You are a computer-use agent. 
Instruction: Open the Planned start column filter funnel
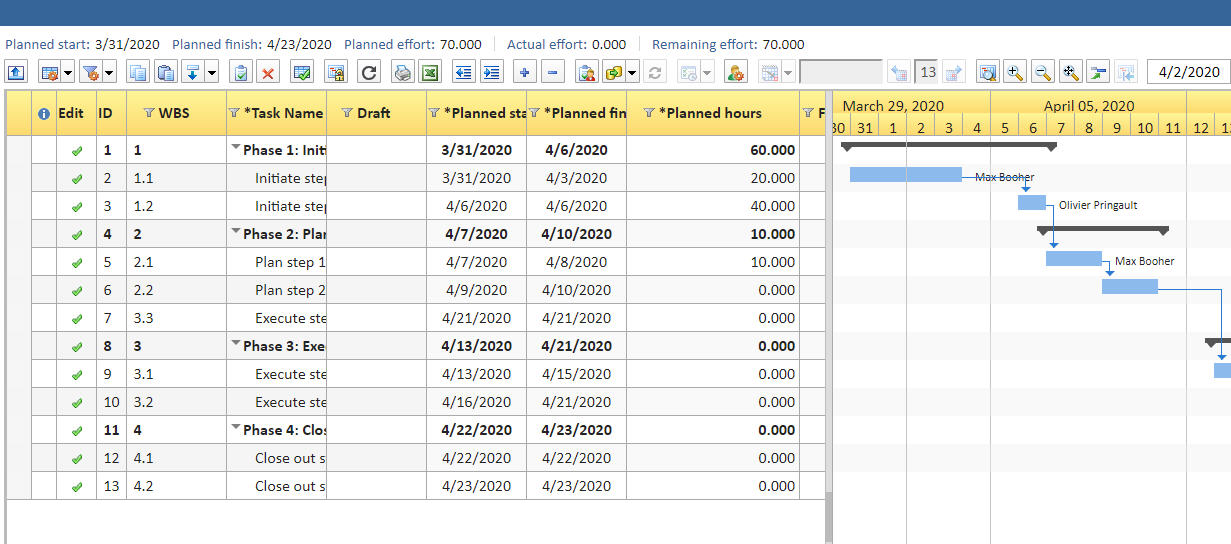[434, 113]
